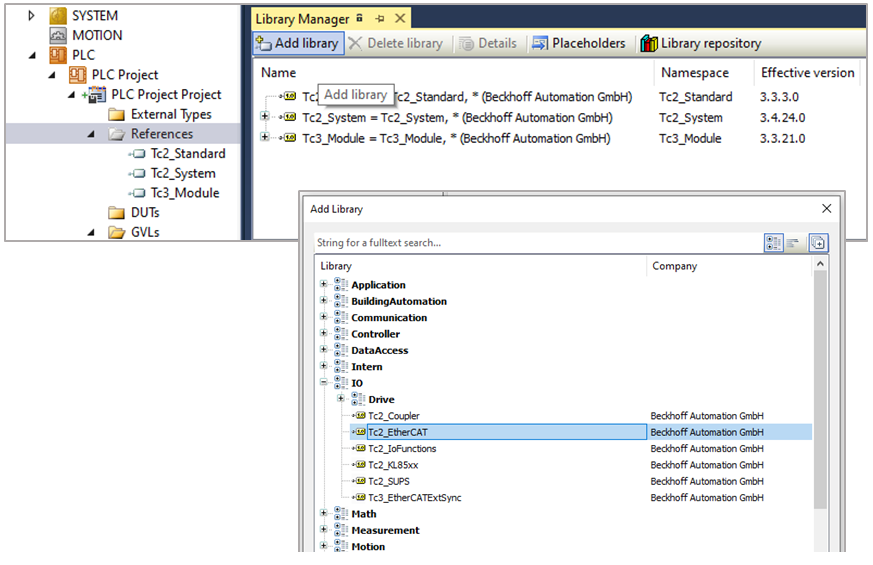Click the SYSTEM node icon

tap(58, 16)
